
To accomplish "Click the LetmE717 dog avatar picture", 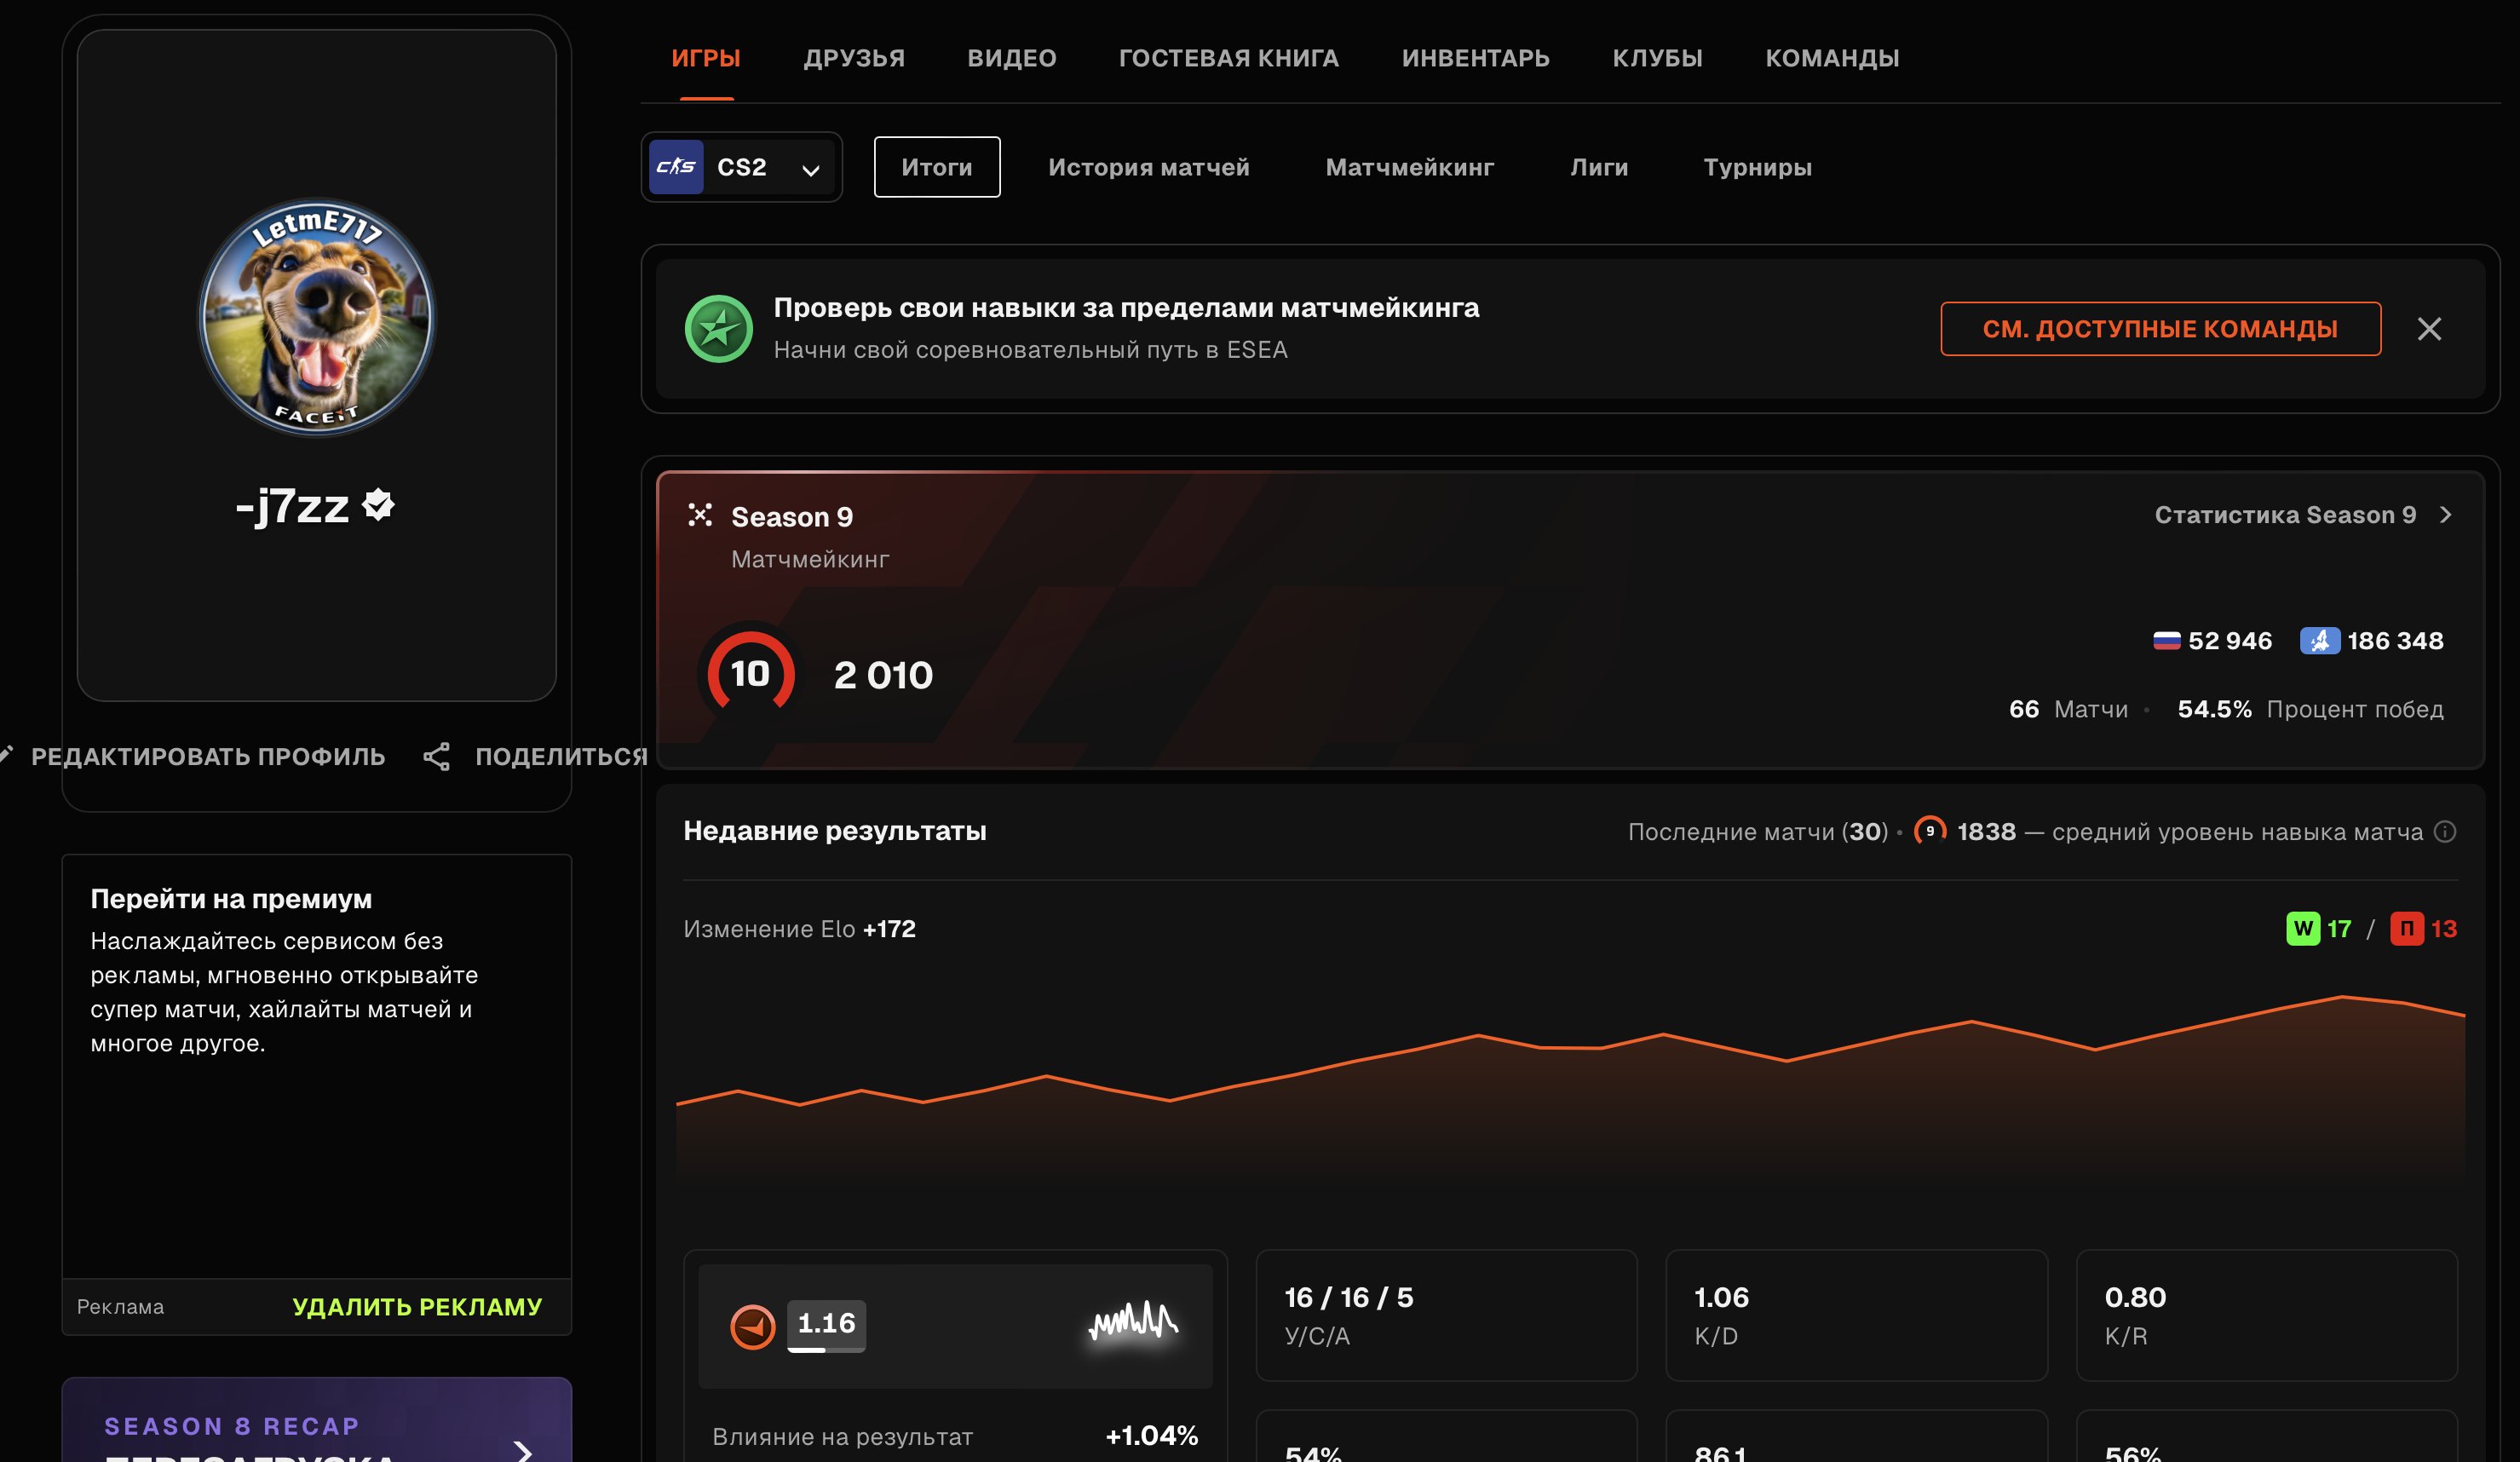I will click(316, 317).
